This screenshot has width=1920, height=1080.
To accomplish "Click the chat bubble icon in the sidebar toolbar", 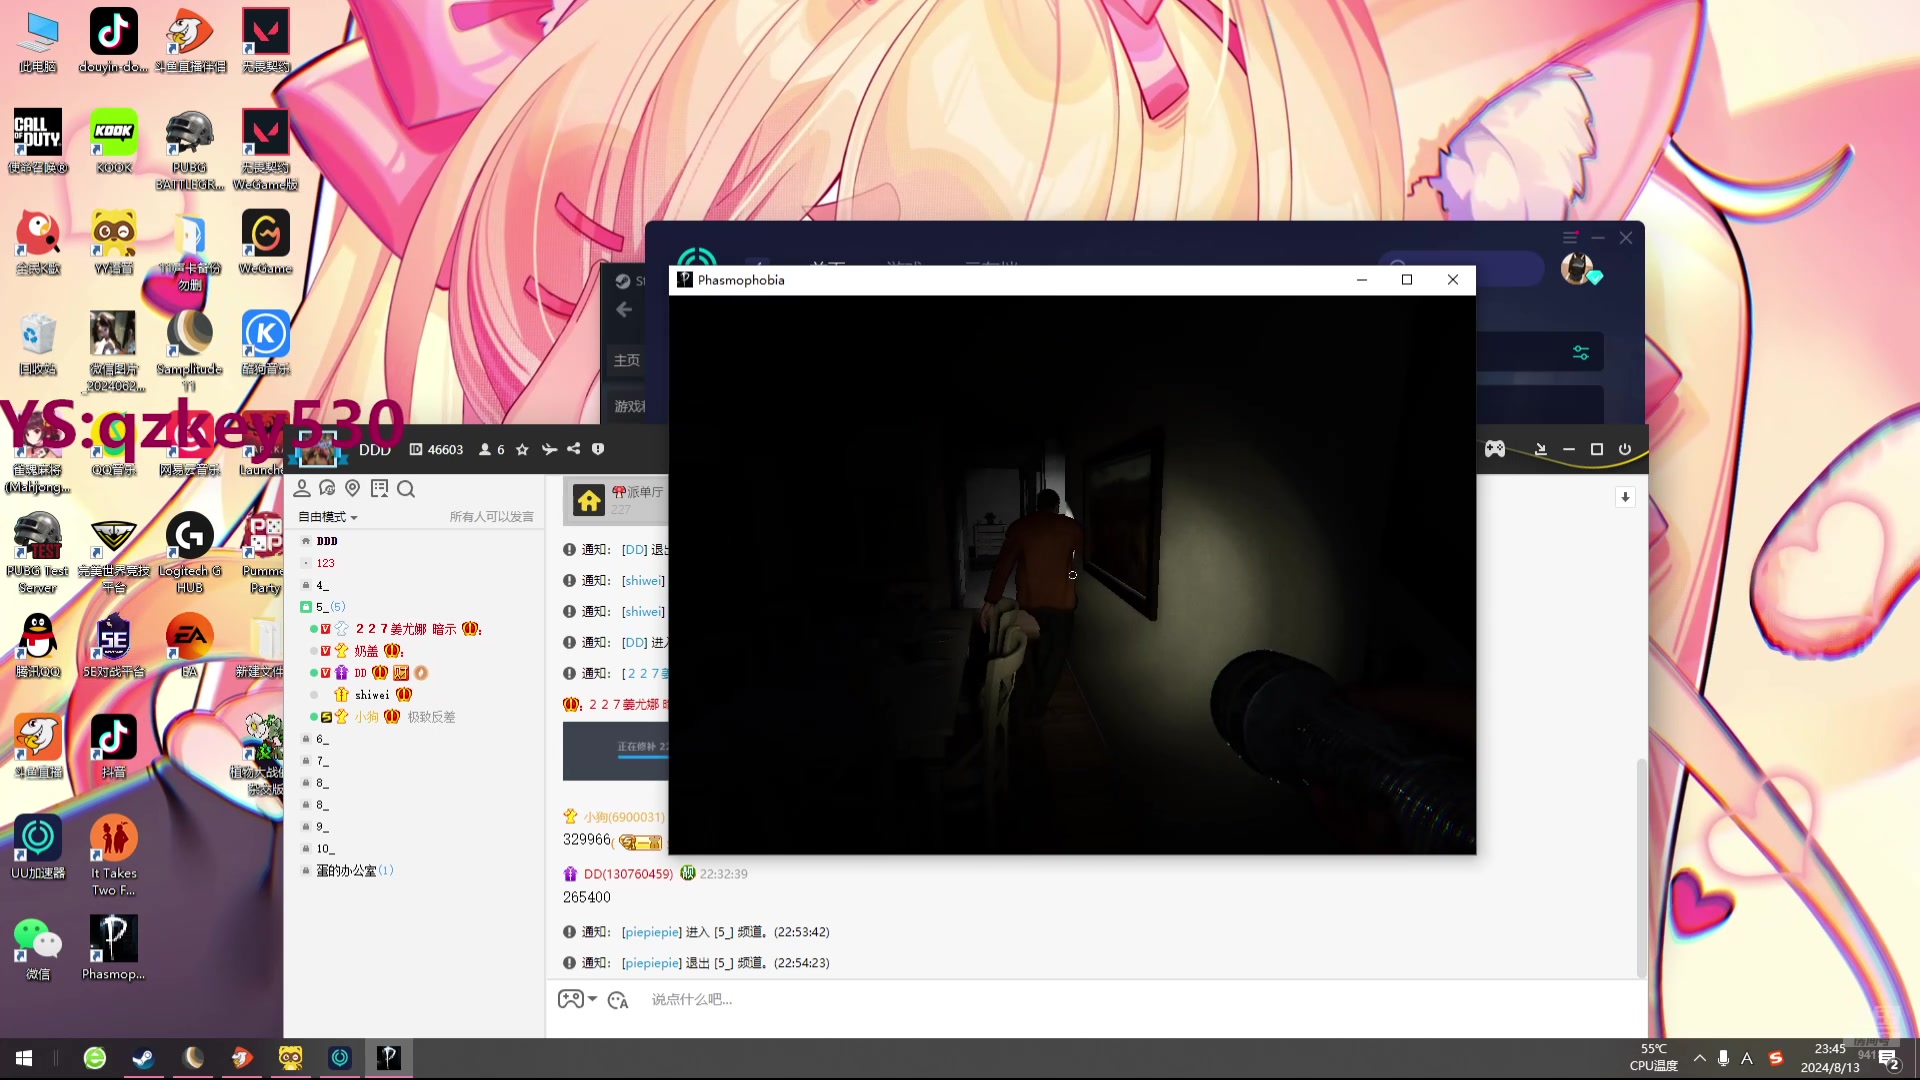I will 327,488.
